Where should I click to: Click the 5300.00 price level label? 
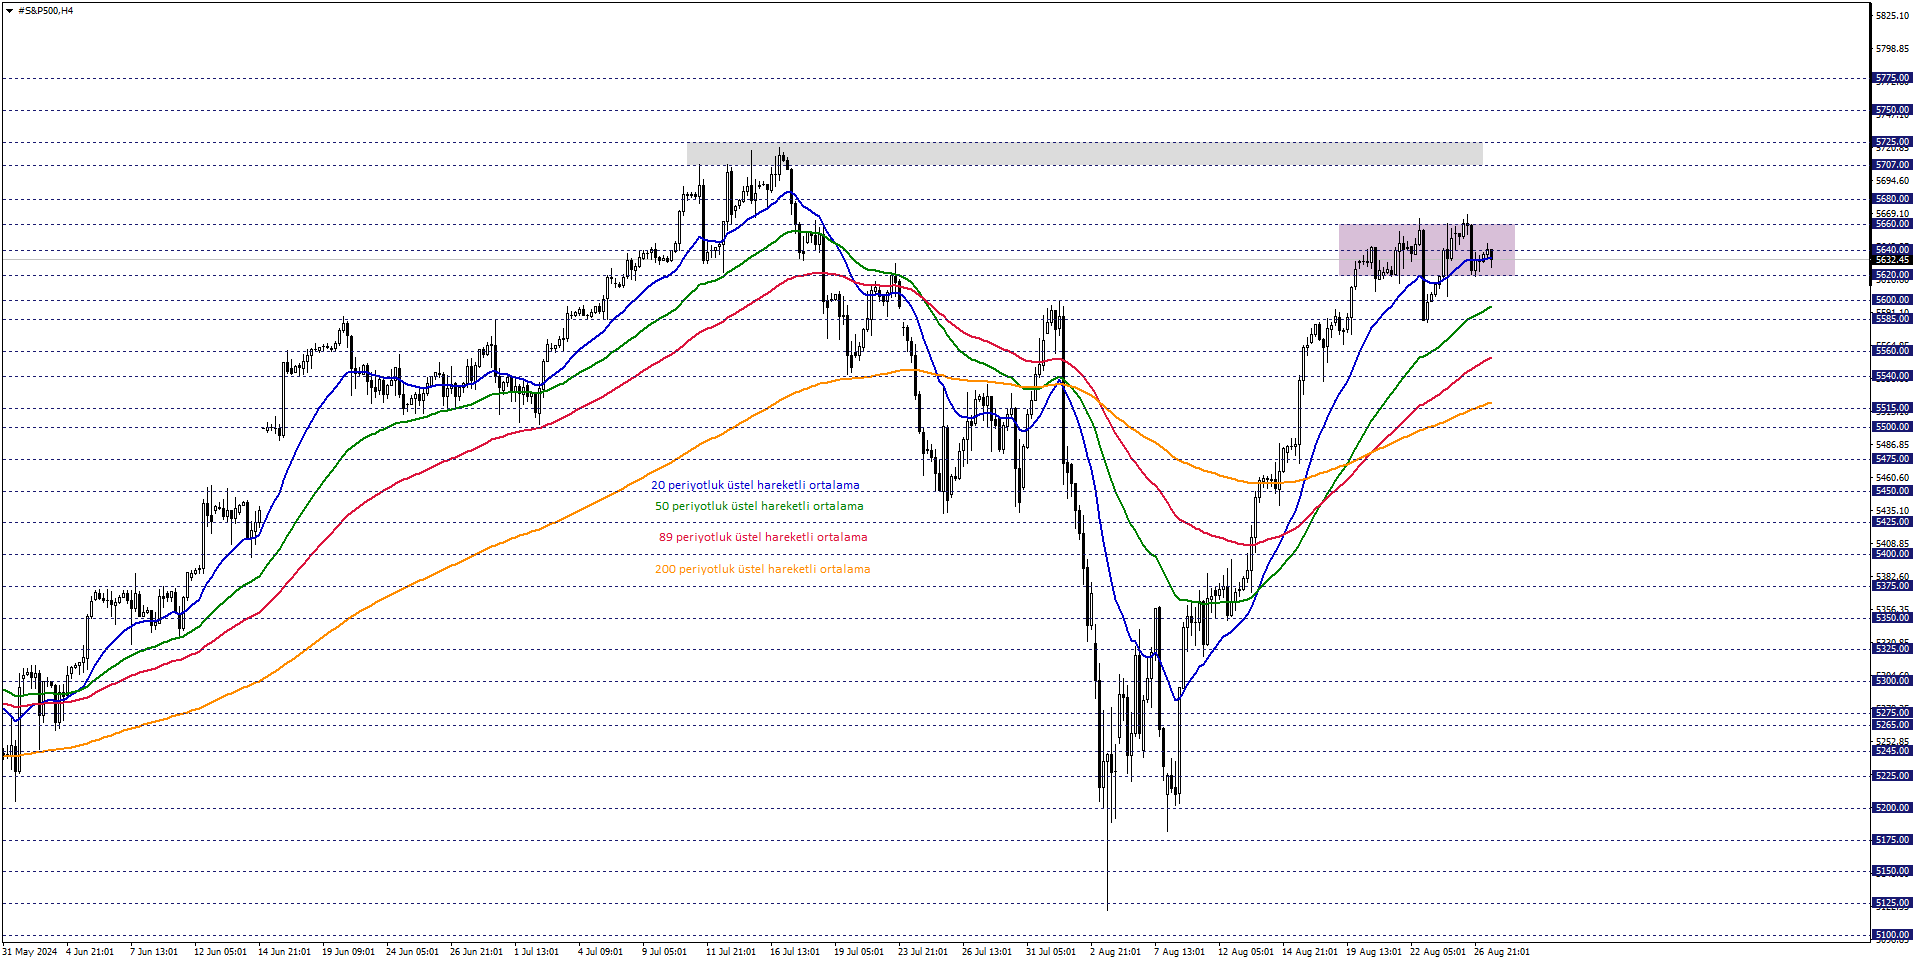1892,681
